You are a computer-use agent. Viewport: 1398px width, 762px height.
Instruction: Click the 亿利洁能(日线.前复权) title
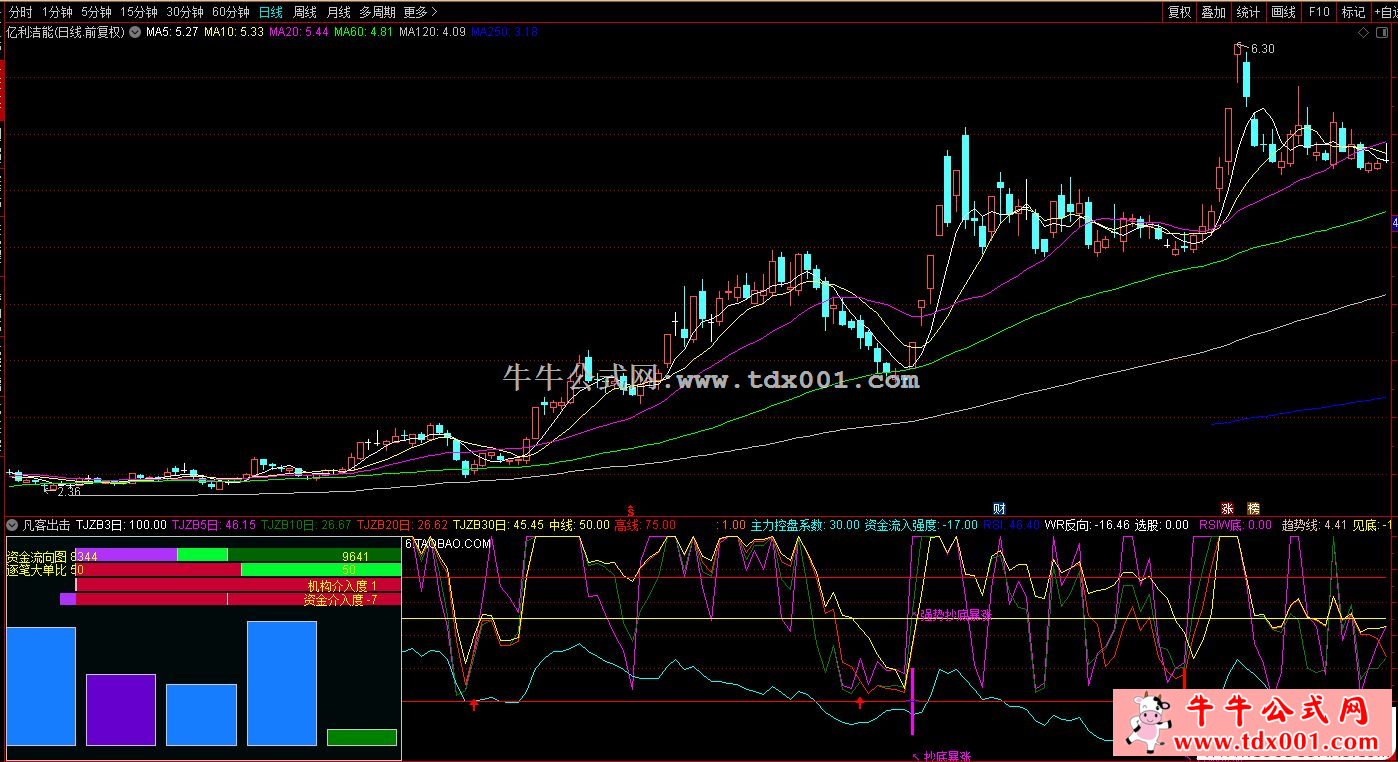65,32
